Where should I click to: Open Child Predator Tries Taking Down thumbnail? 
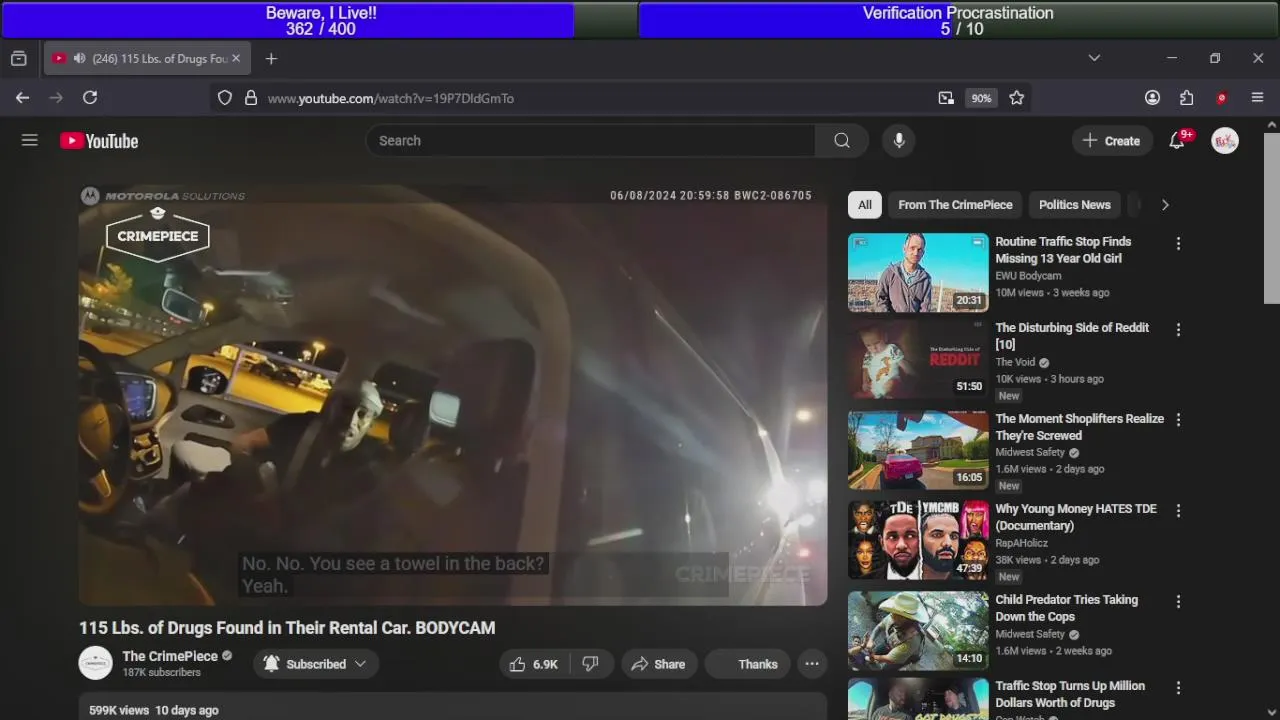pyautogui.click(x=918, y=631)
